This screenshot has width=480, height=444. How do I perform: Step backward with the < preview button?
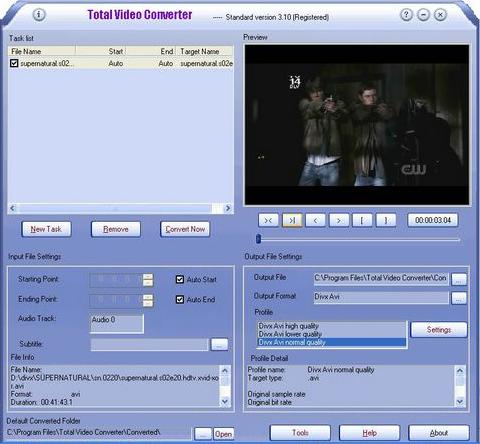315,220
